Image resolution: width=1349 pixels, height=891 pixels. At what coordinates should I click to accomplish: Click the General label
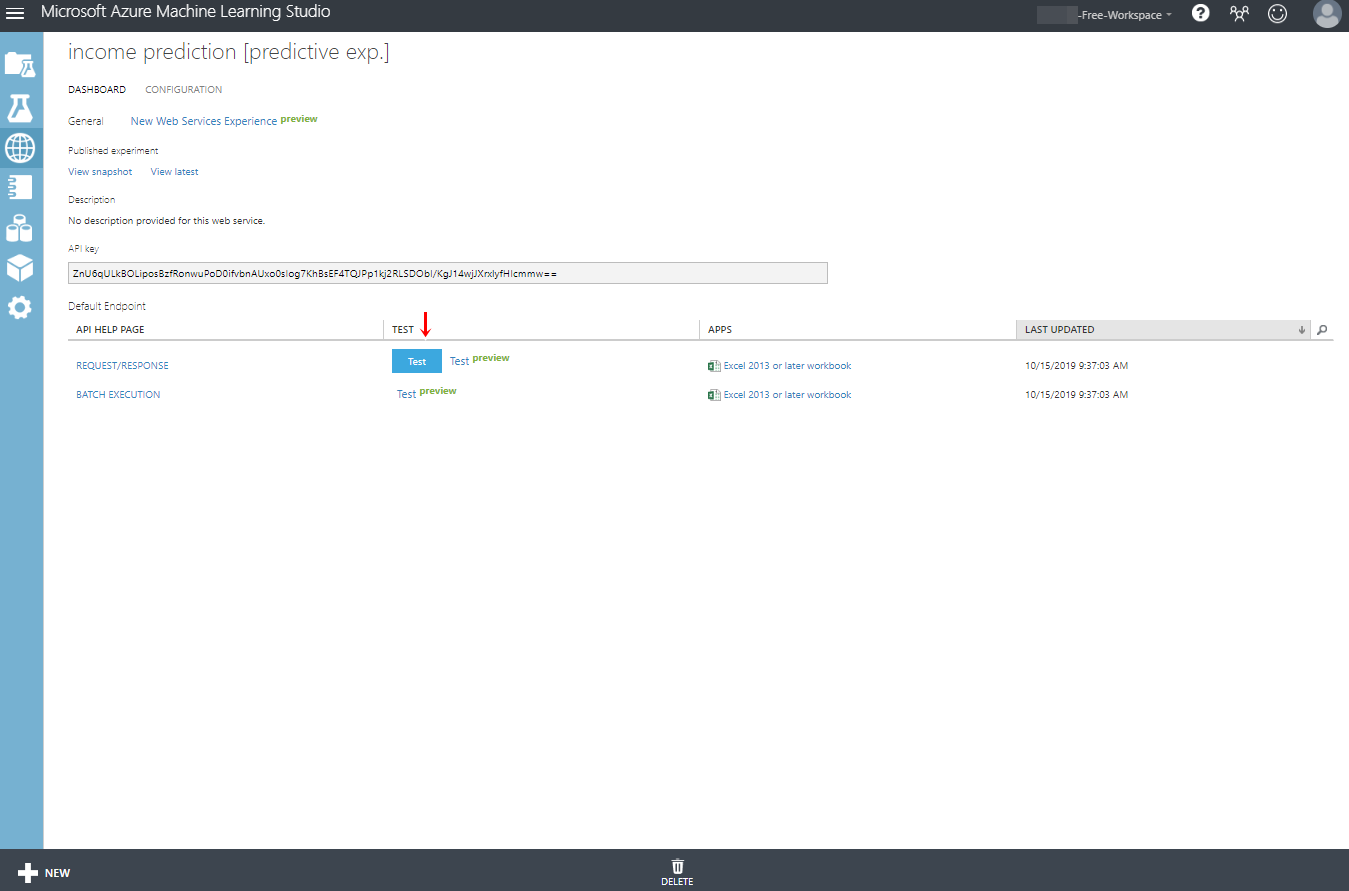click(x=86, y=121)
